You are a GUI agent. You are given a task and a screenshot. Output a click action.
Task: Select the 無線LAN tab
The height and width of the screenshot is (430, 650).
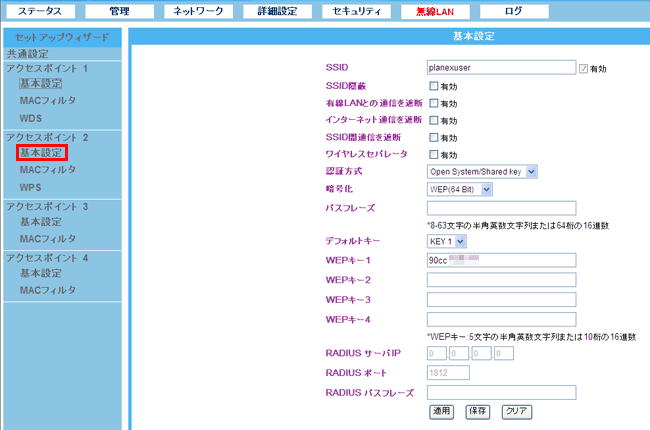435,11
